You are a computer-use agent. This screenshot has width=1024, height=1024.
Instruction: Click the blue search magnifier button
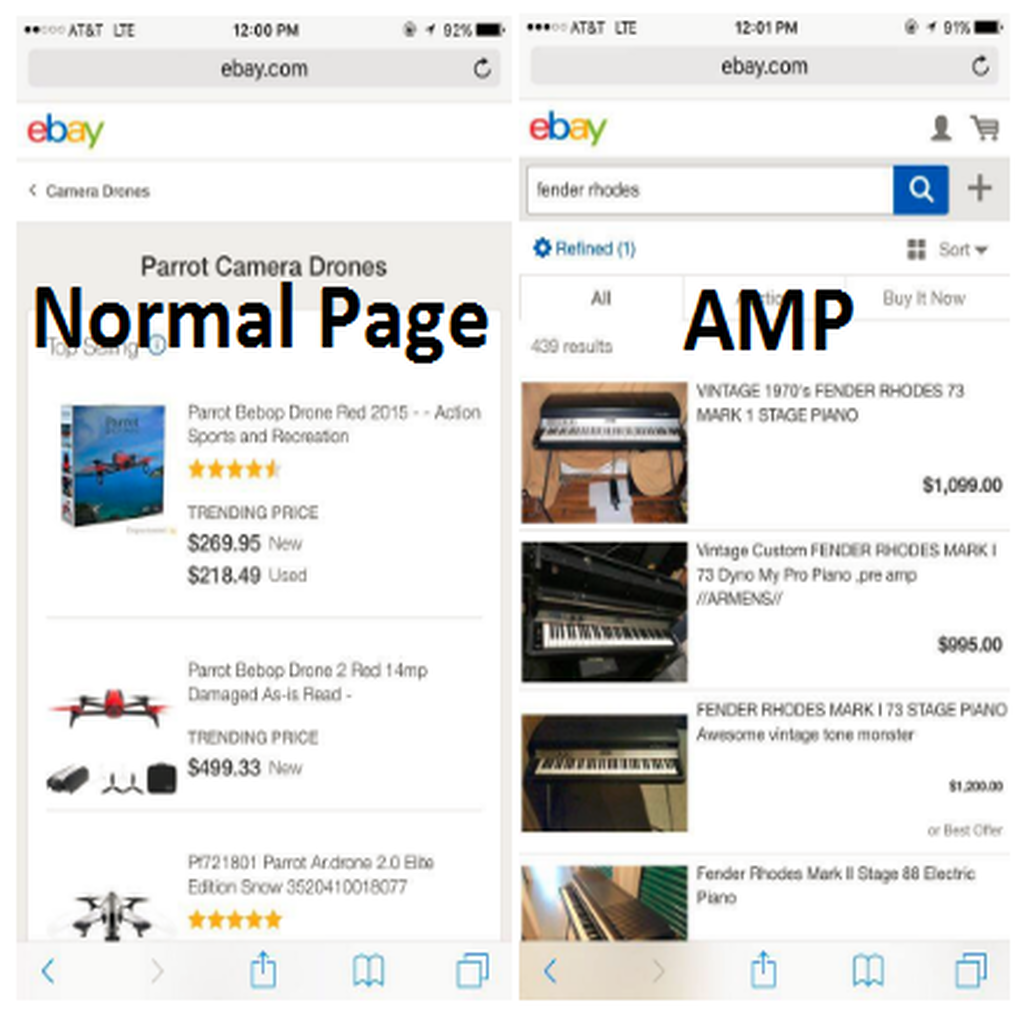pos(920,189)
